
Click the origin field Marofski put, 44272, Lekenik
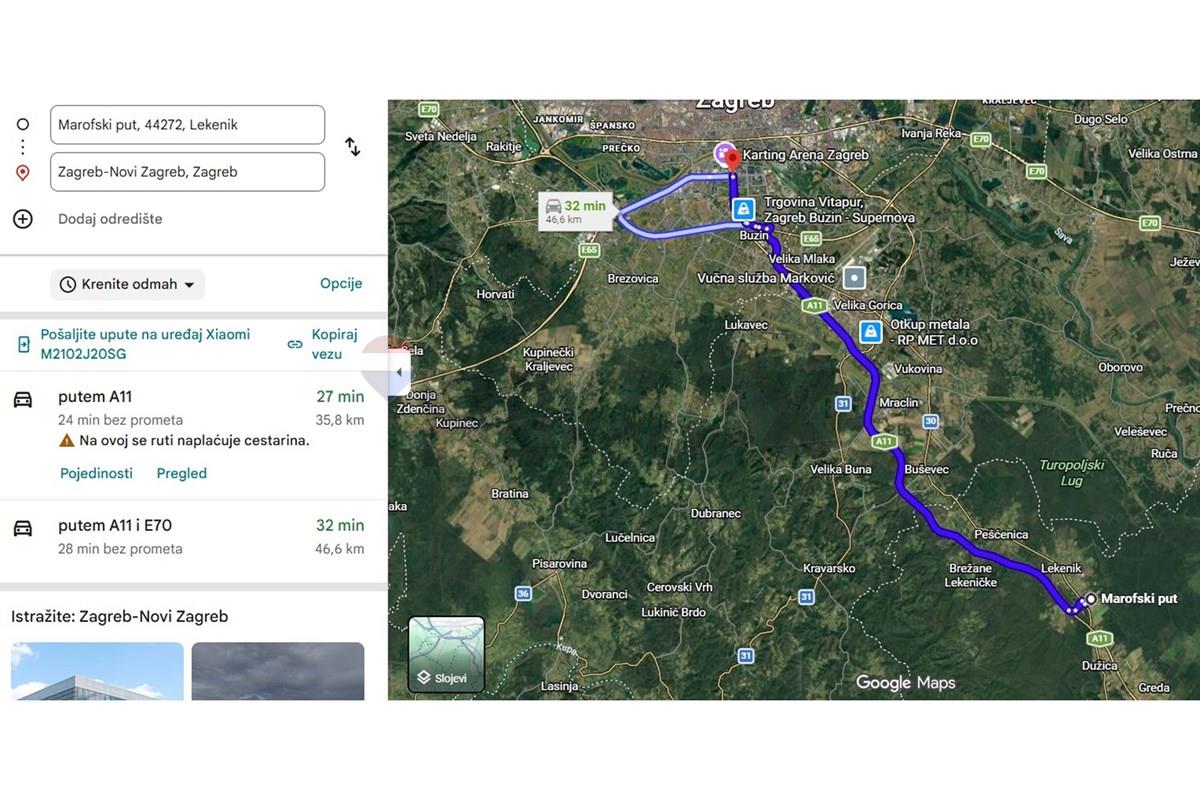(187, 125)
